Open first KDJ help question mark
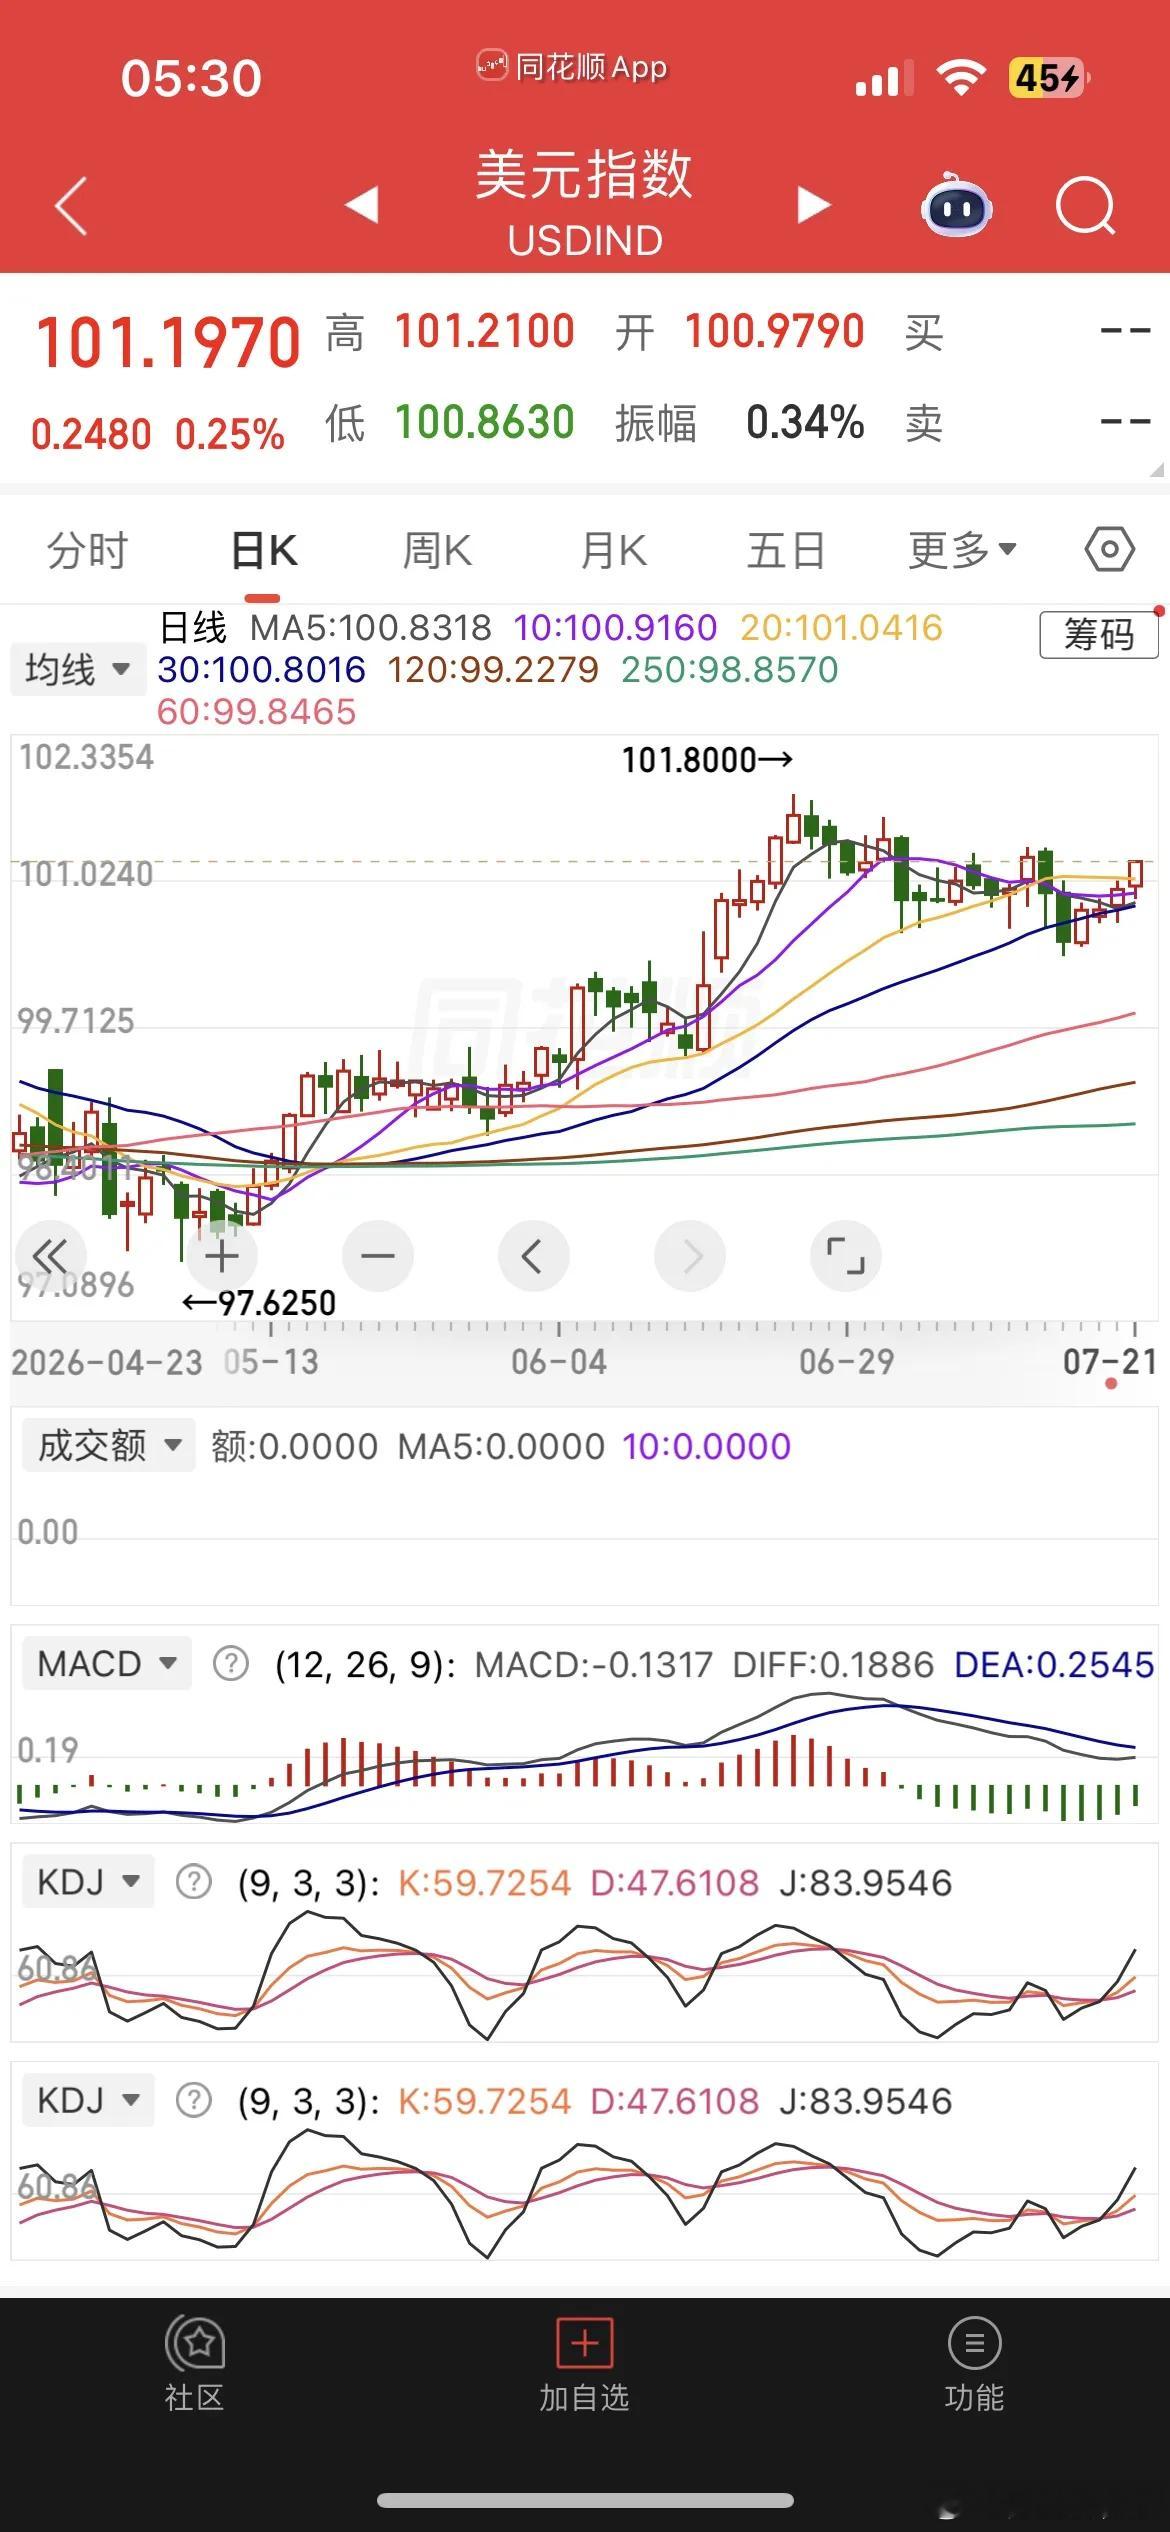Screen dimensions: 1170x2532 pyautogui.click(x=193, y=1882)
